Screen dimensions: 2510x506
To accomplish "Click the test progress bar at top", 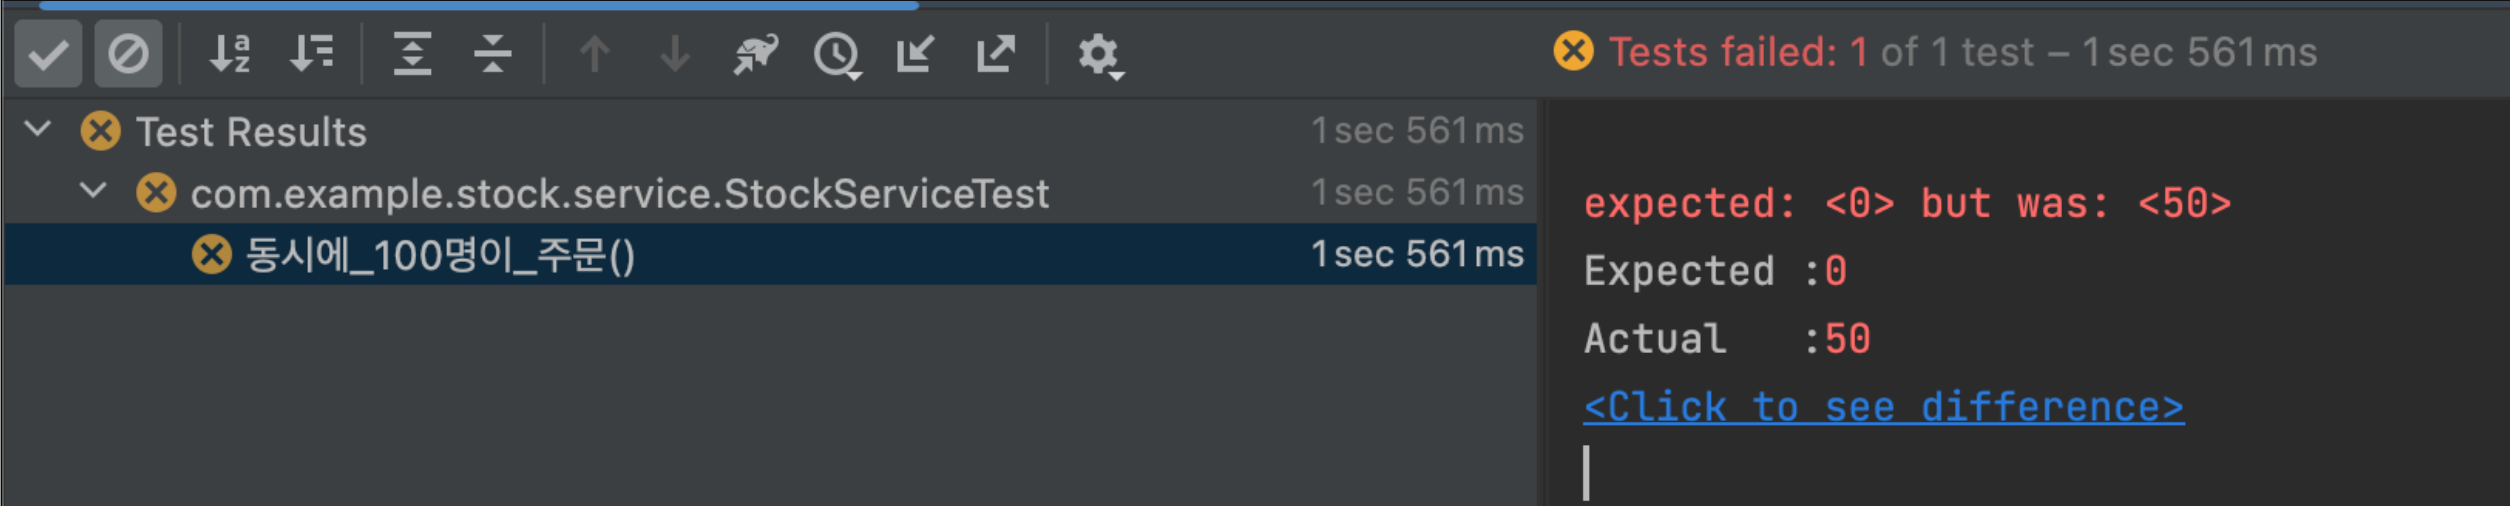I will click(x=478, y=5).
